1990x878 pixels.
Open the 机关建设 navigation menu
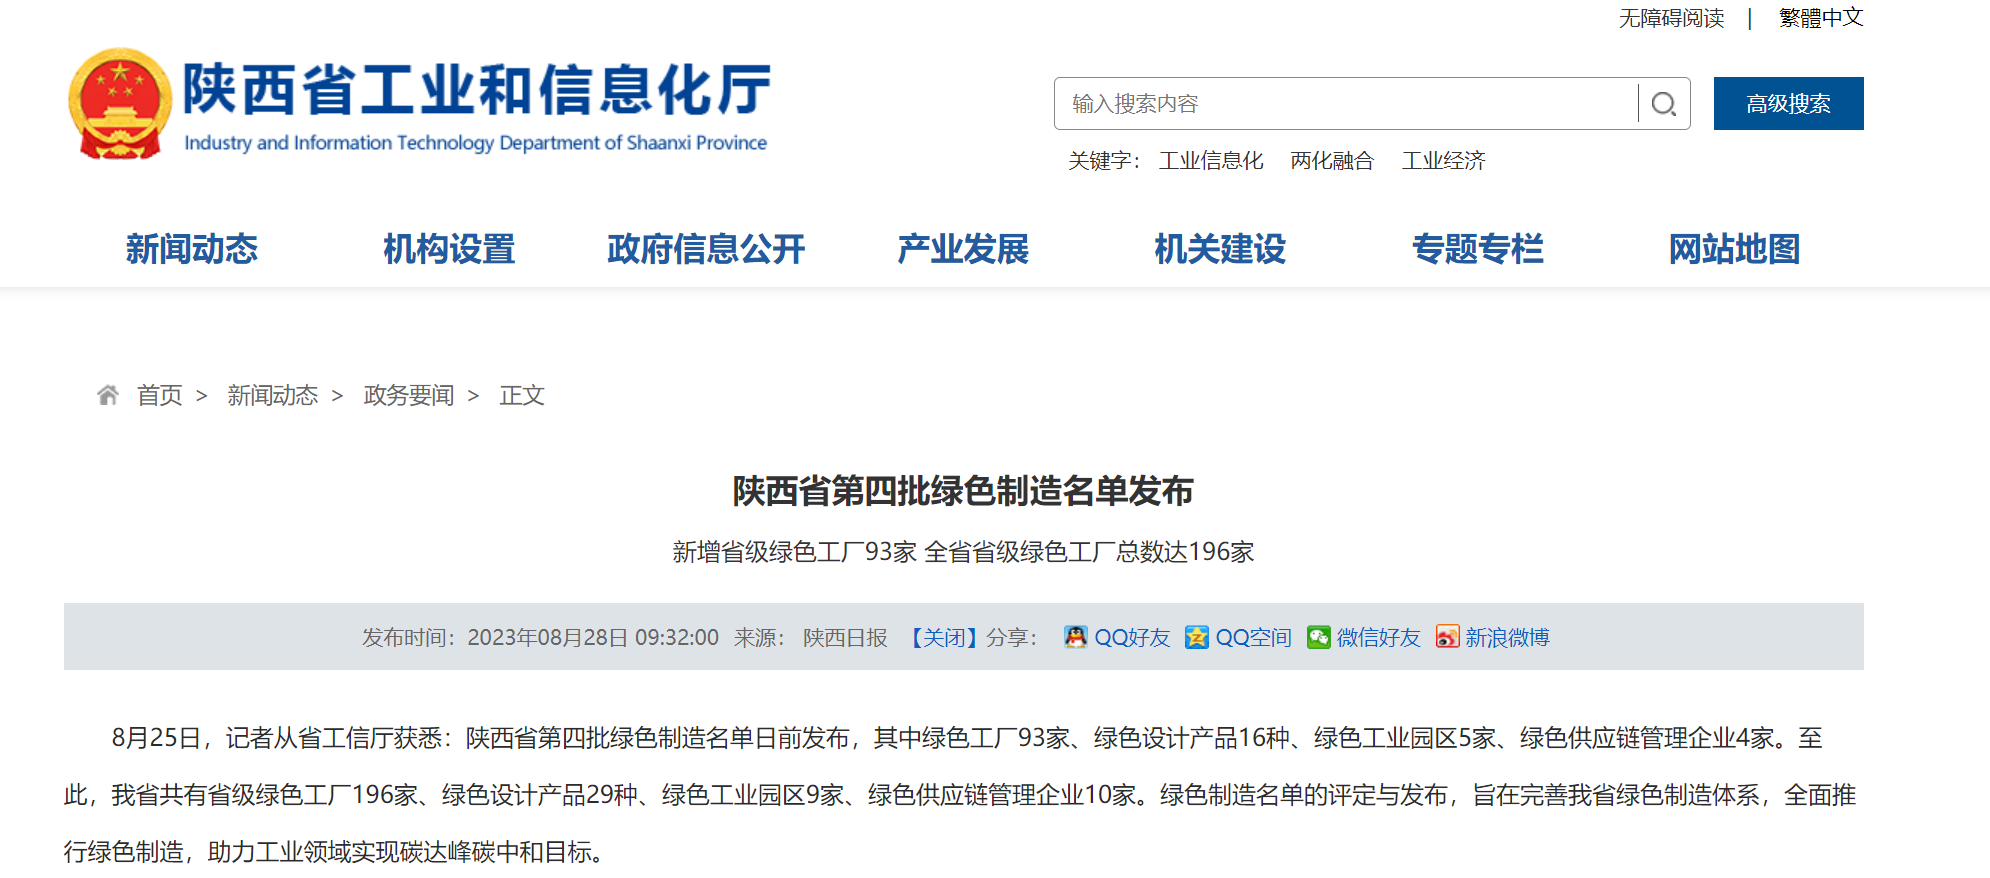(x=1220, y=249)
